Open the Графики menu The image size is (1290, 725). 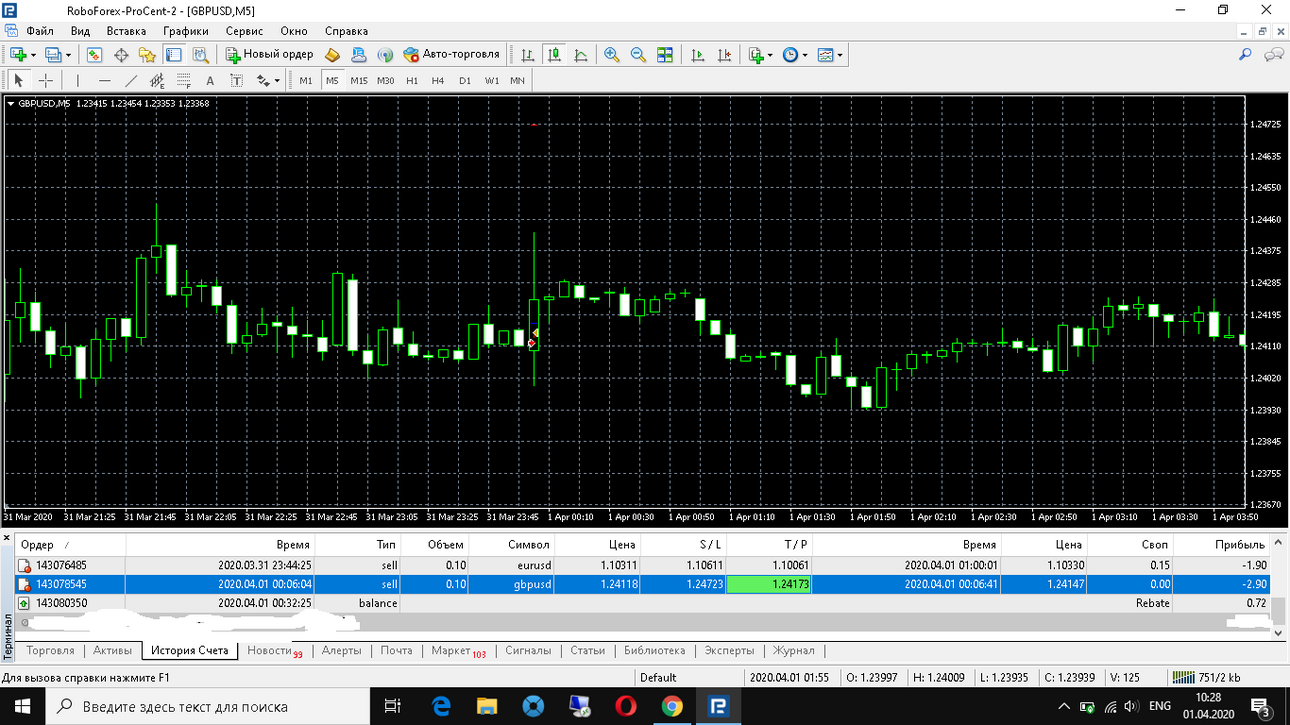tap(186, 31)
